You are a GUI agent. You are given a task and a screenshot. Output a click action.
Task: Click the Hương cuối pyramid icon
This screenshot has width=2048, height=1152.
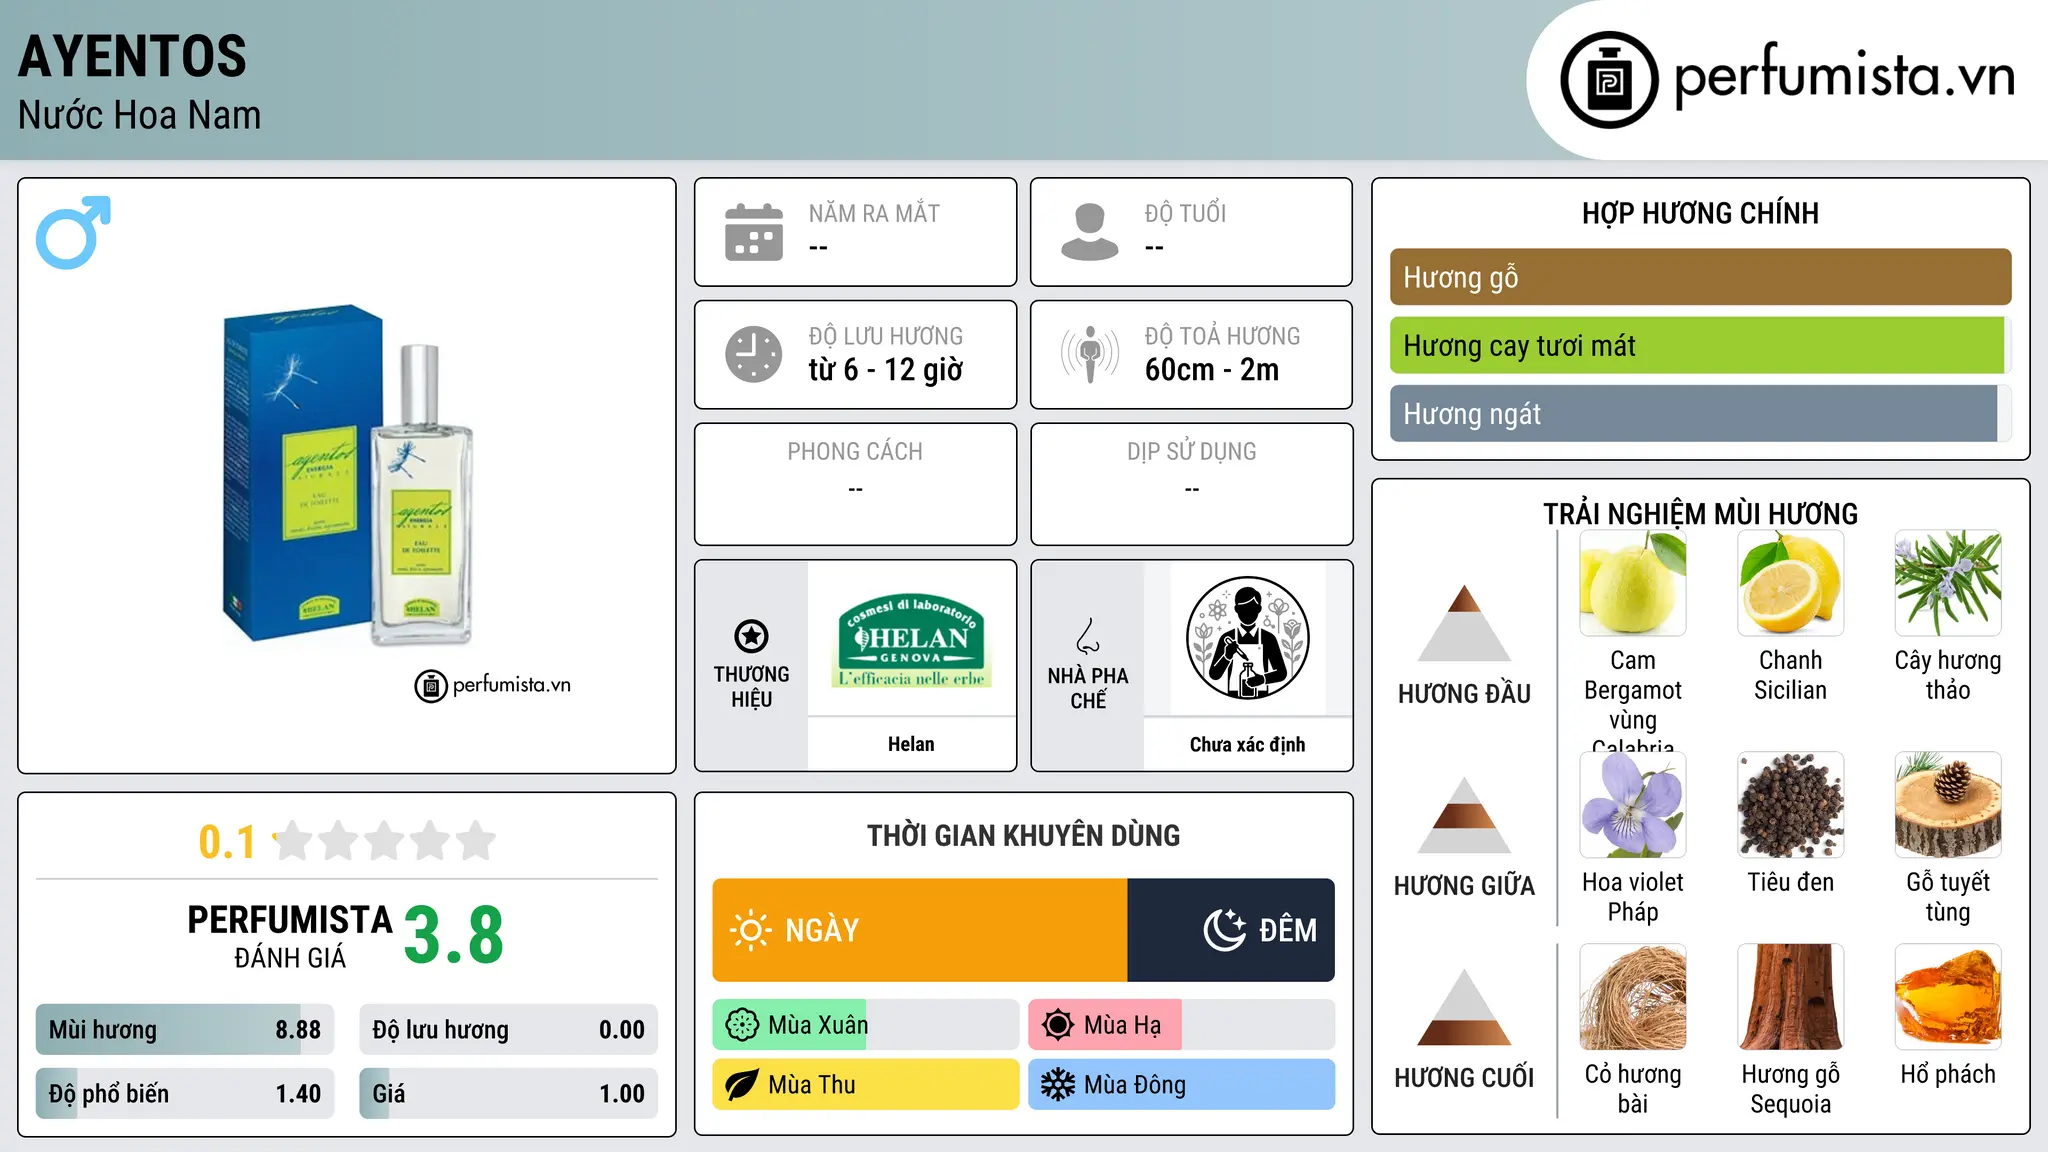[x=1464, y=1007]
